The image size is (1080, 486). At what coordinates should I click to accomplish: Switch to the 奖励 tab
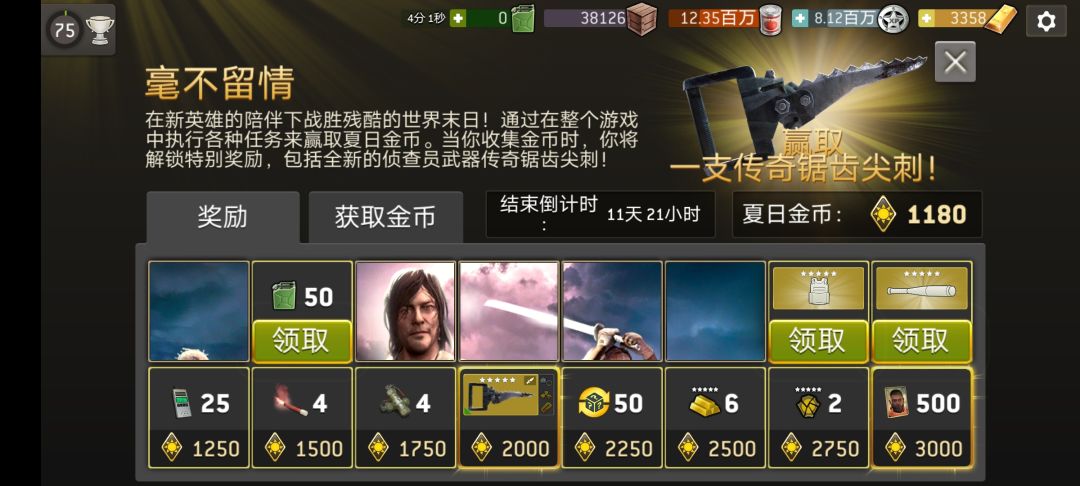click(x=223, y=217)
